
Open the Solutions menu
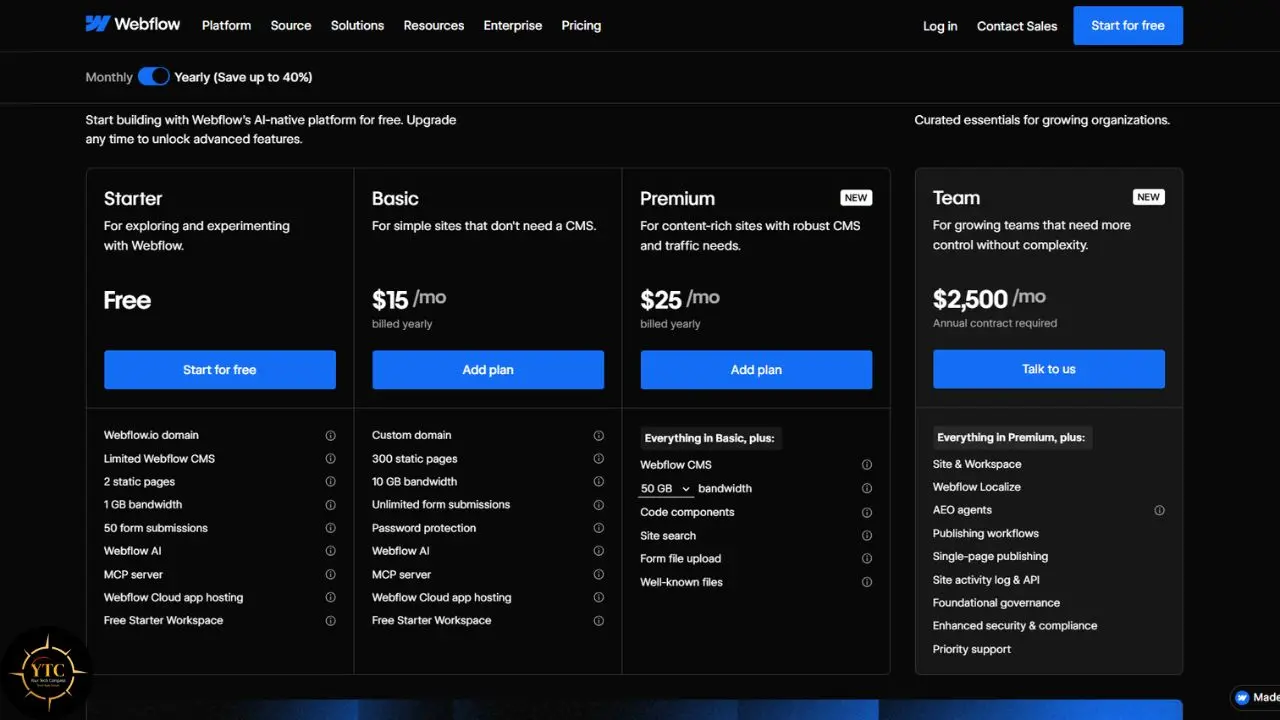(x=357, y=25)
